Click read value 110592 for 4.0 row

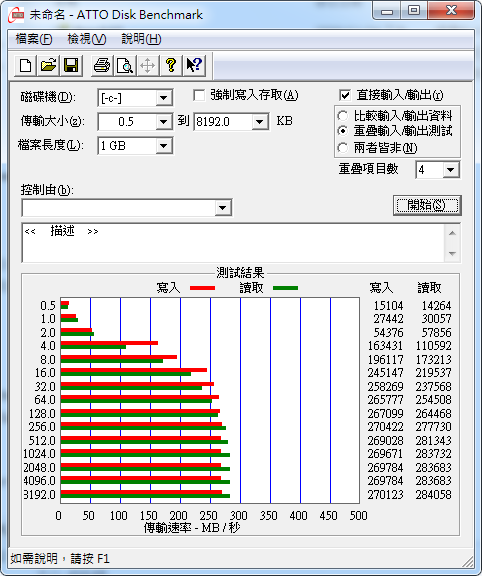click(434, 346)
